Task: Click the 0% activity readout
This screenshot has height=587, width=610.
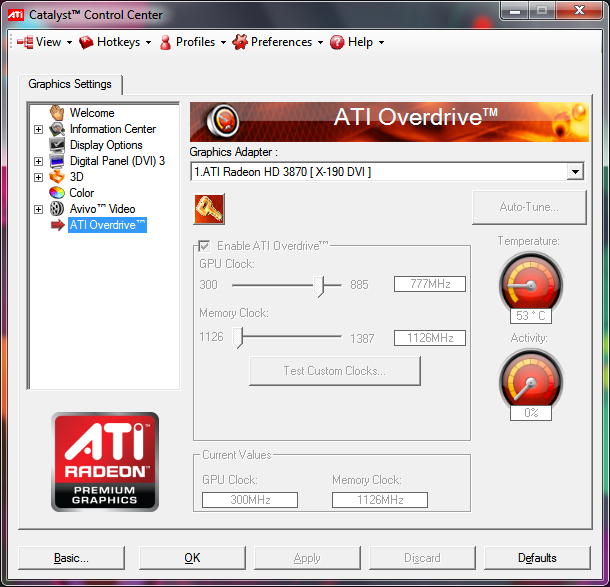Action: pyautogui.click(x=531, y=413)
